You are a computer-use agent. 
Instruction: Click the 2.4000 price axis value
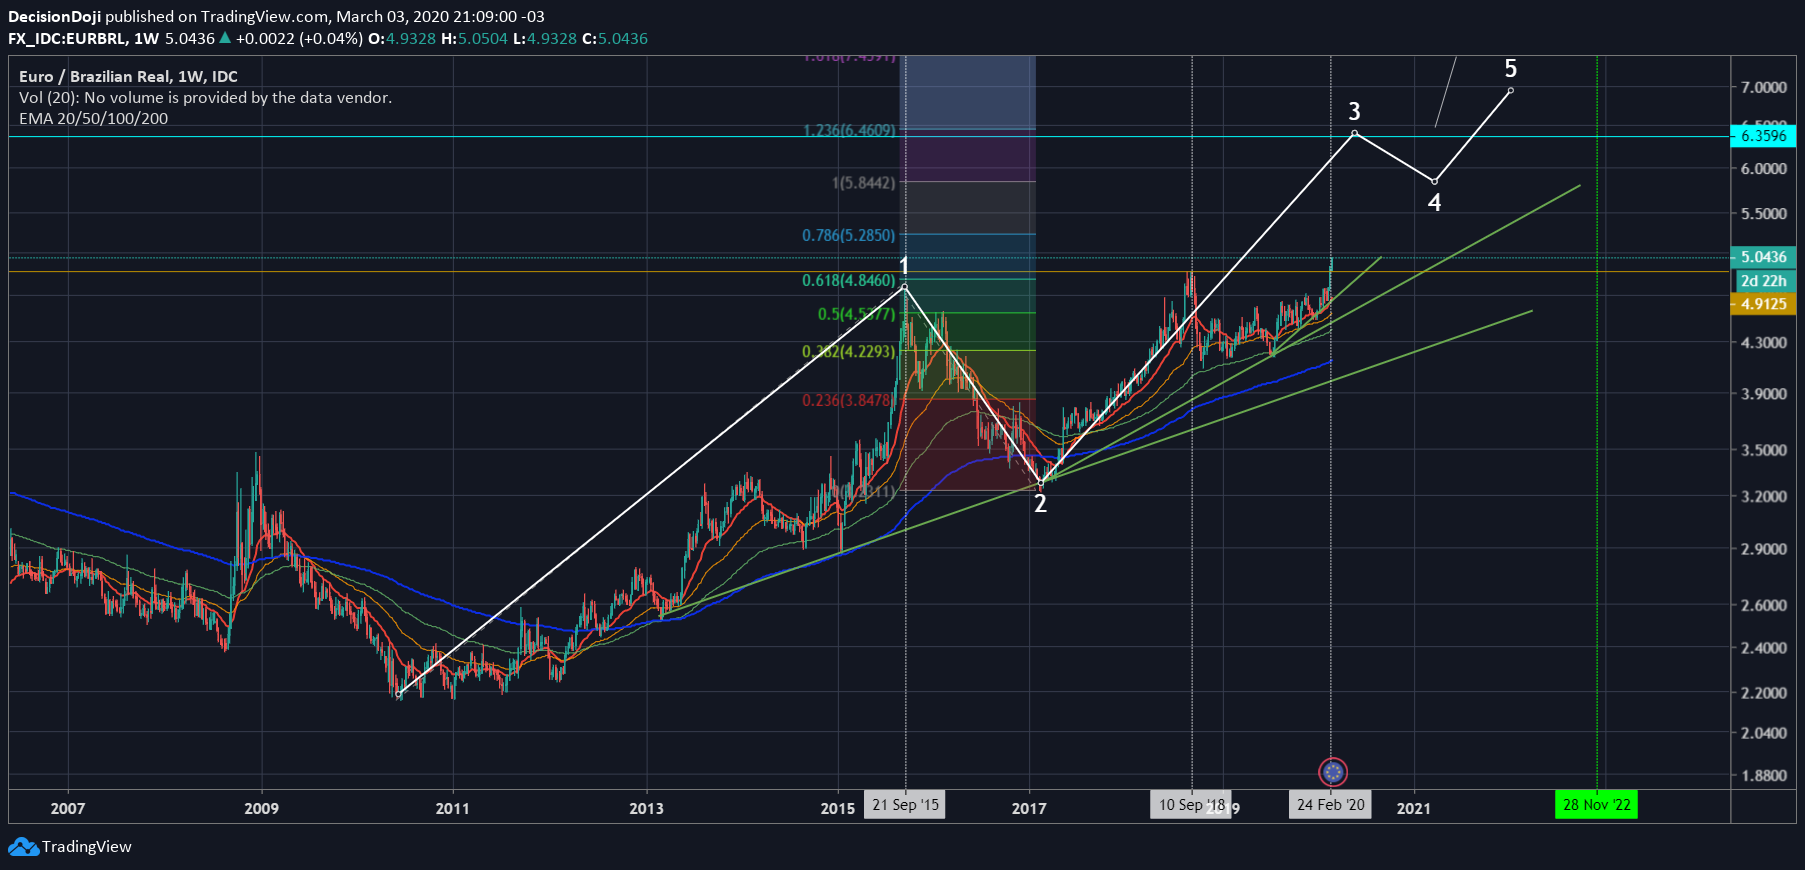coord(1764,648)
